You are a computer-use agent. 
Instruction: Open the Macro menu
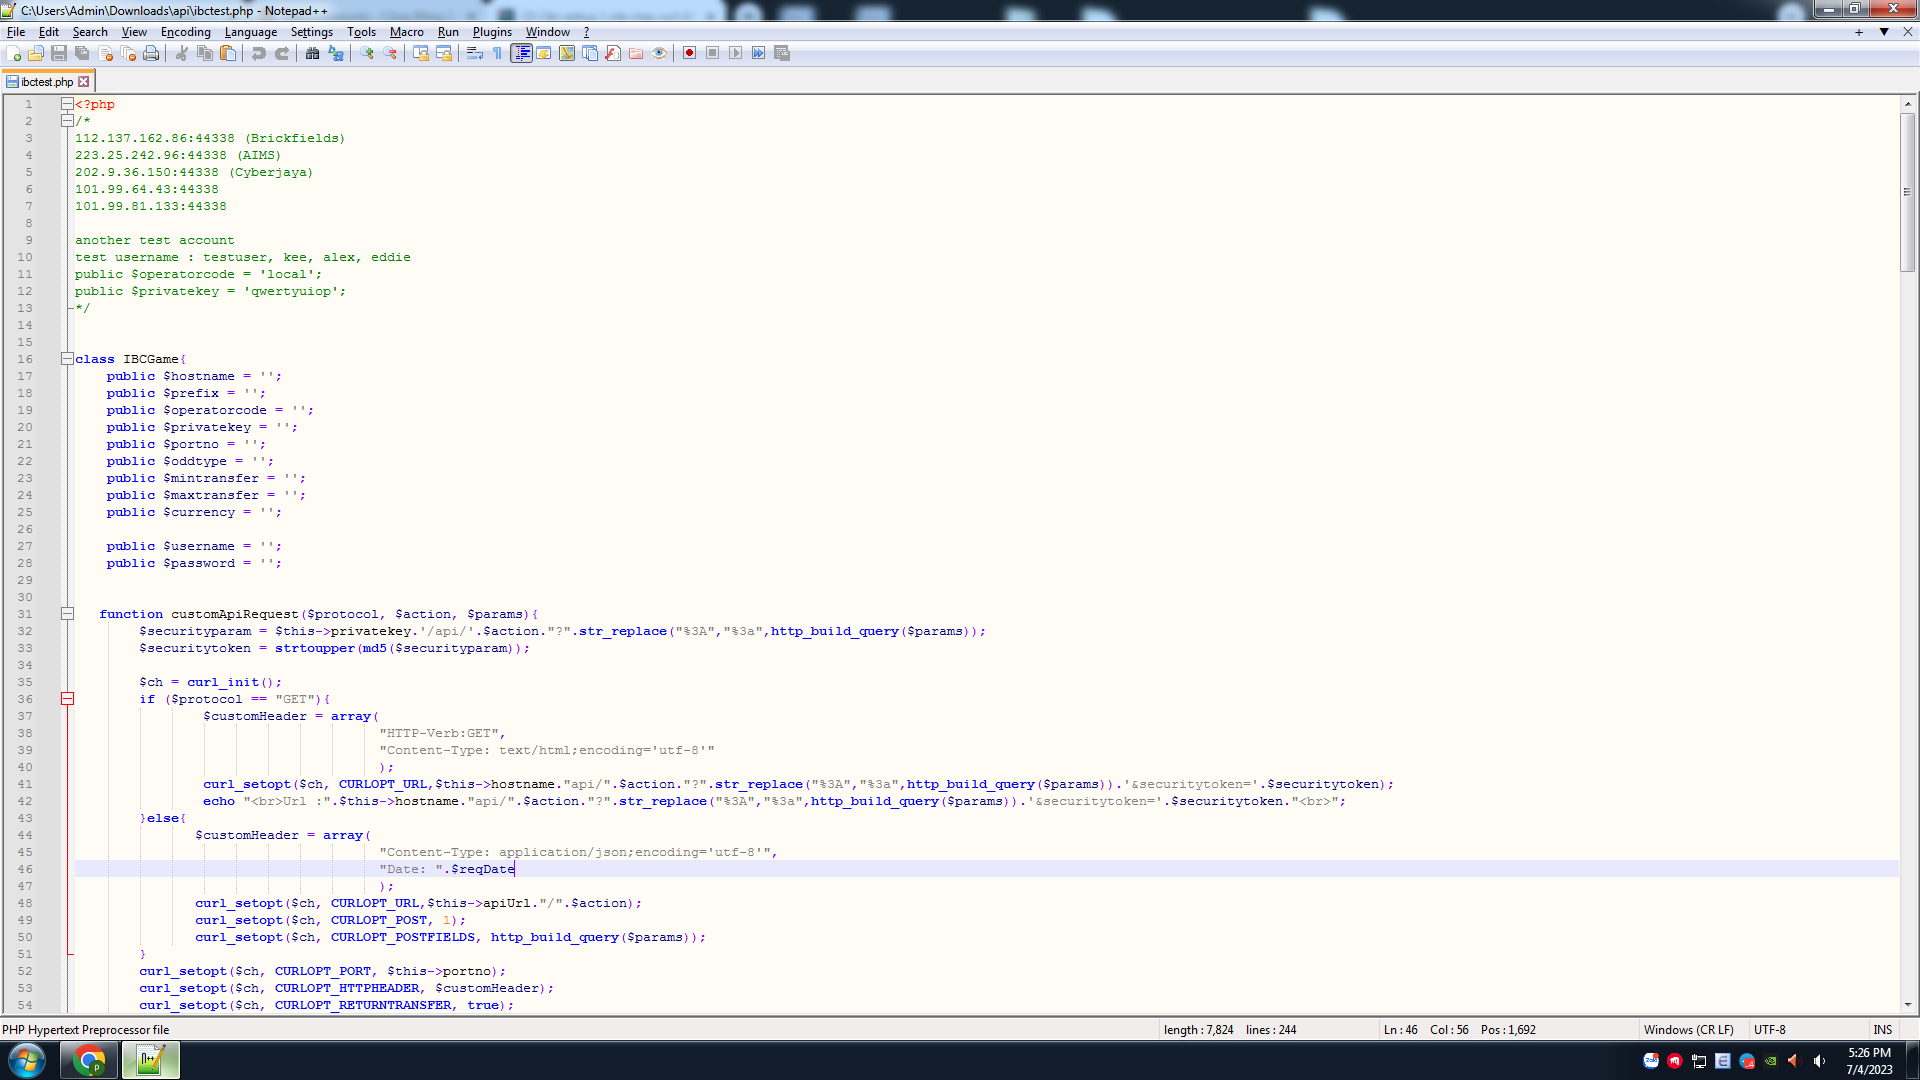point(407,32)
